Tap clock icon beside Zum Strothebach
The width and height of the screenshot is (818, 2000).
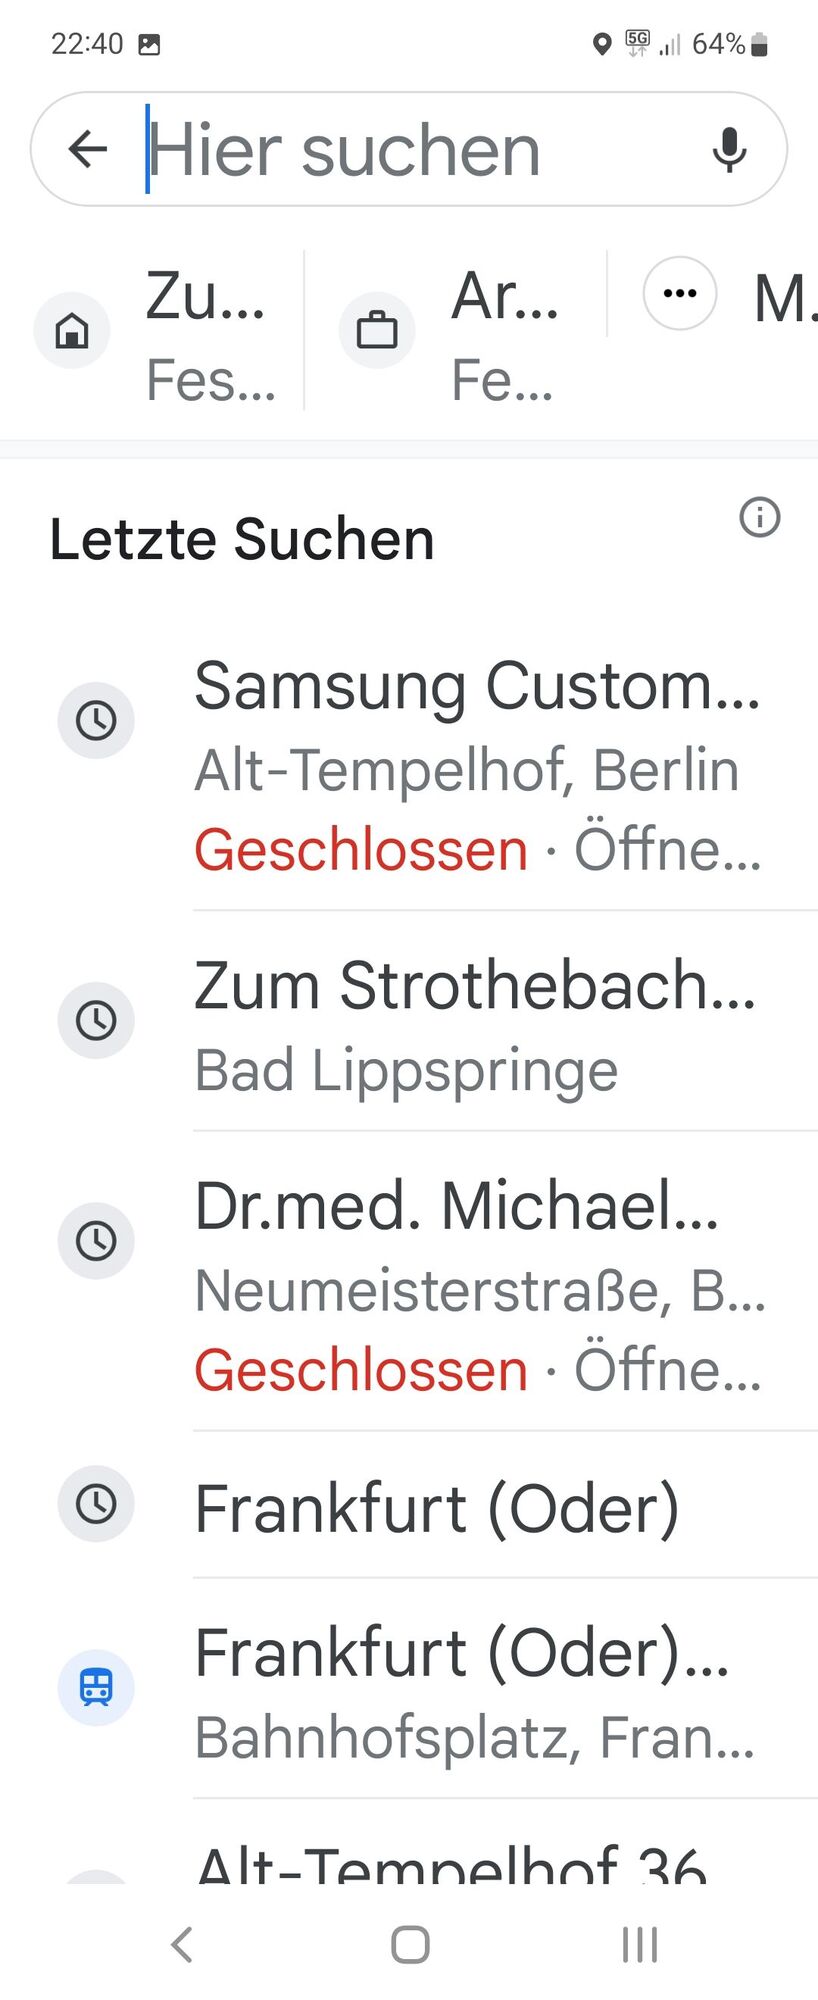[96, 1020]
